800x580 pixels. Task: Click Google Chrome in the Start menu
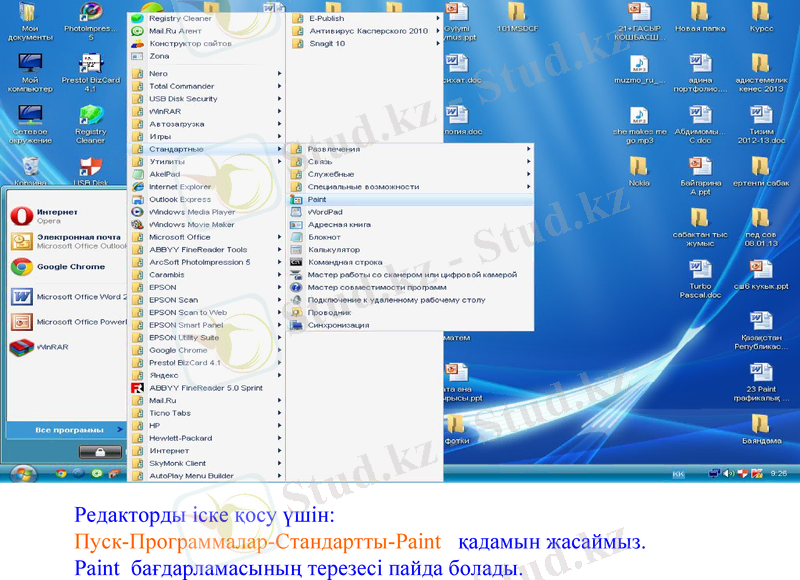[70, 267]
